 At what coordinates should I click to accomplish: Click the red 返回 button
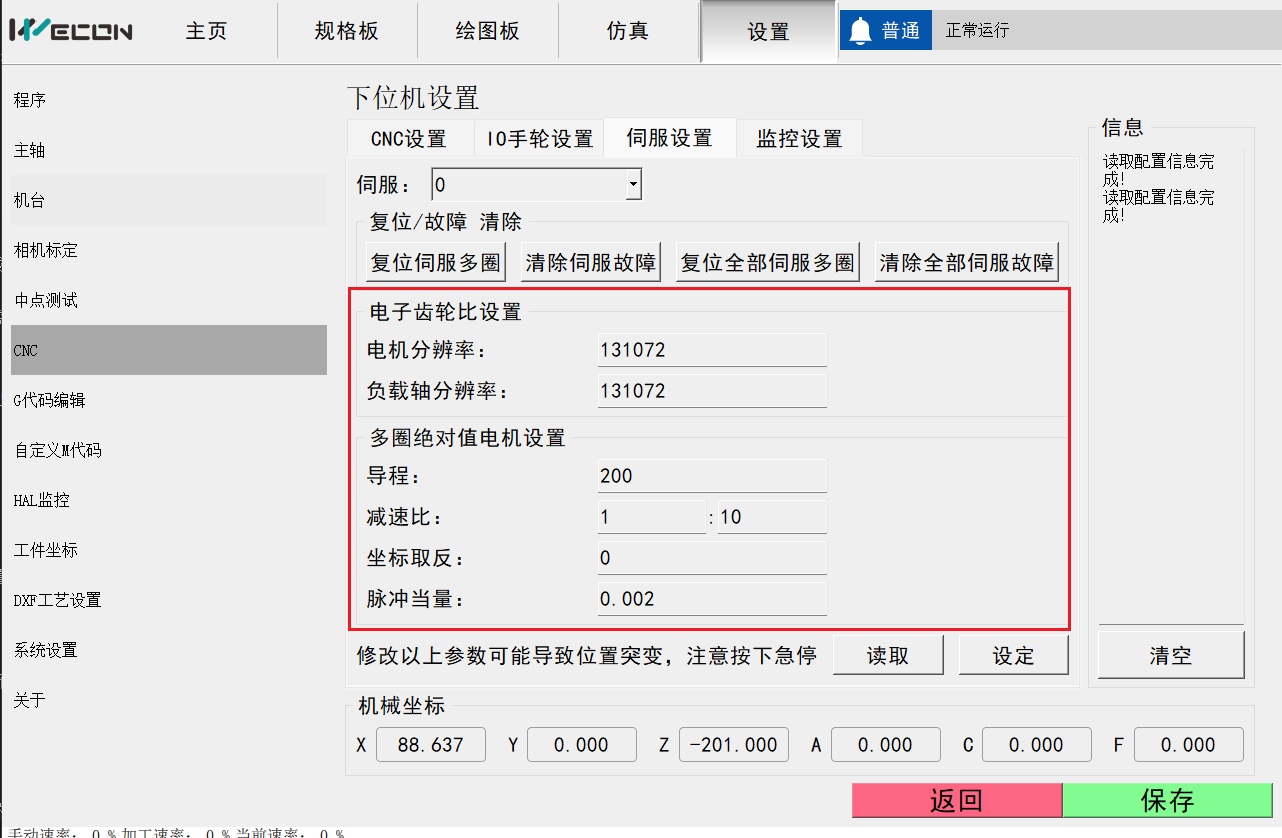click(x=956, y=800)
